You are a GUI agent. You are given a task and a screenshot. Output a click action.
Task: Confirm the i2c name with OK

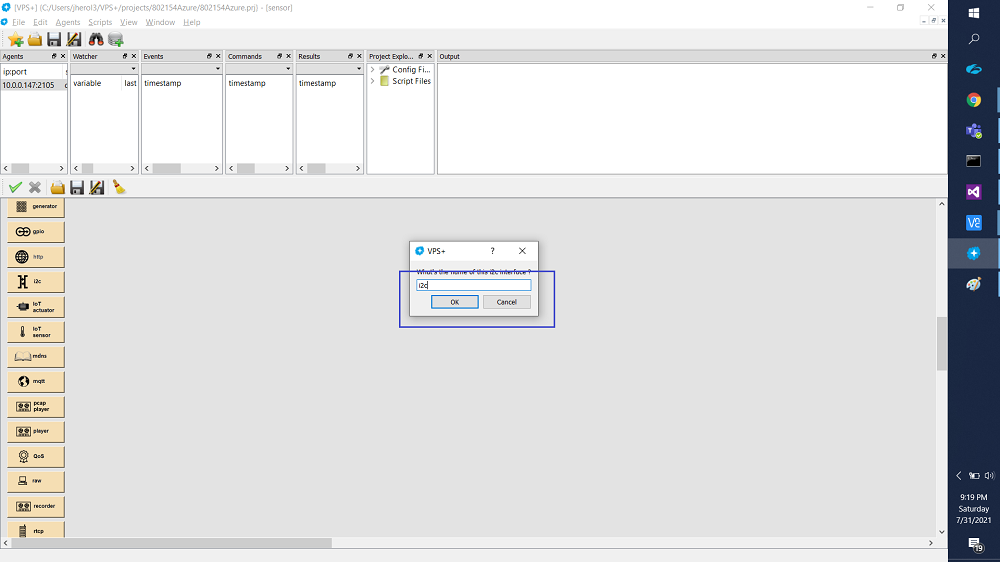tap(454, 302)
